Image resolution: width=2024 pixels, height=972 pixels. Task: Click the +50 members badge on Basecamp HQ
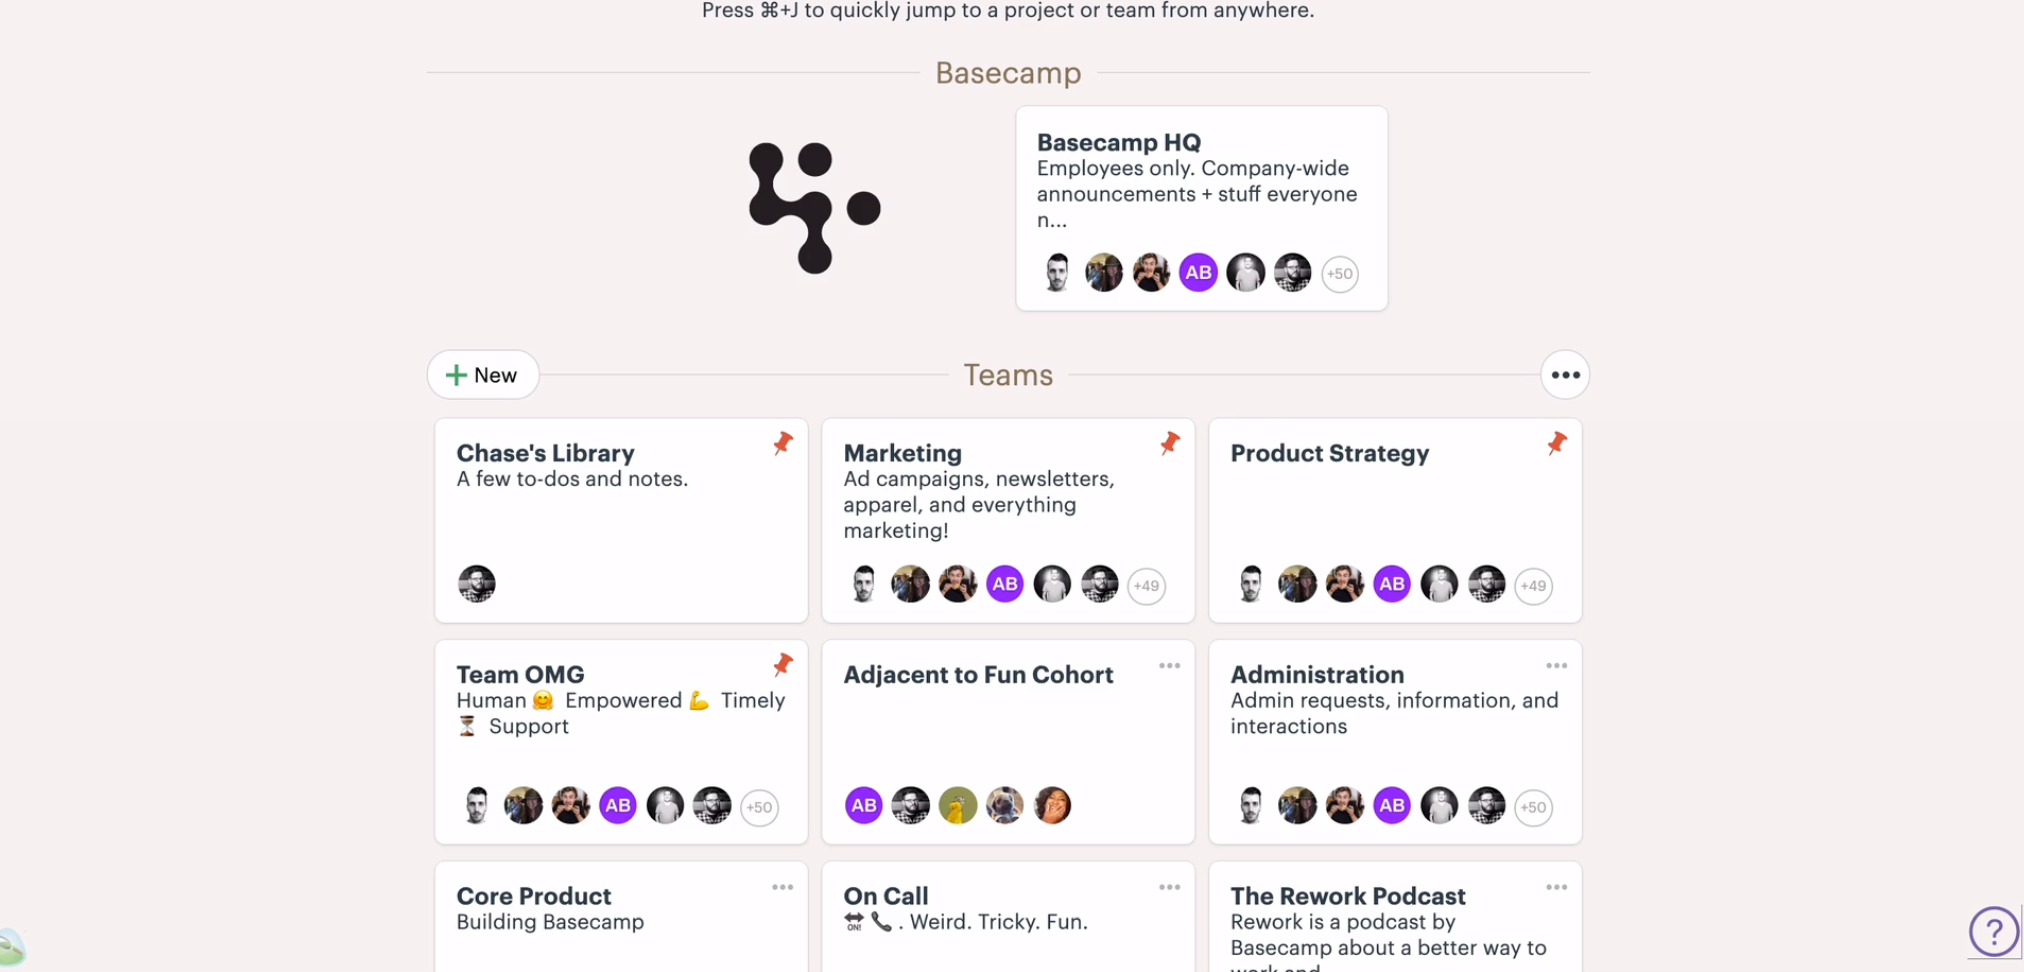[x=1339, y=274]
